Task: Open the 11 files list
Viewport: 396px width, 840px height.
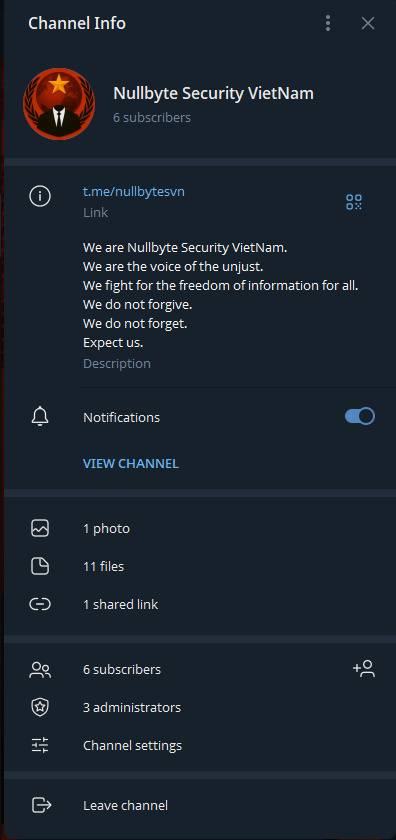Action: click(200, 566)
